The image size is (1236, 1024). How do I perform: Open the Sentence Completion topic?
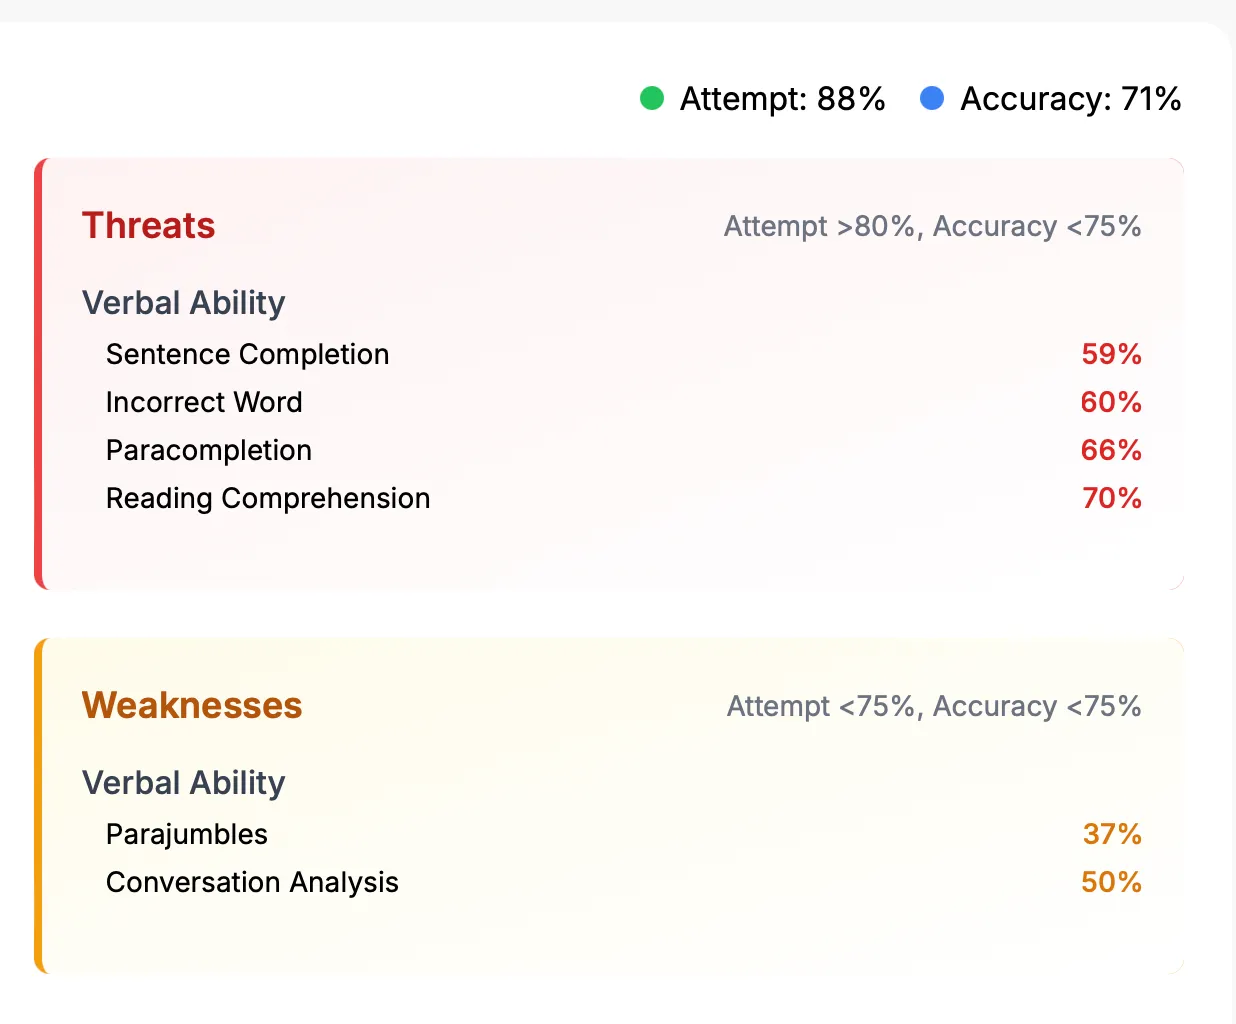pyautogui.click(x=248, y=354)
